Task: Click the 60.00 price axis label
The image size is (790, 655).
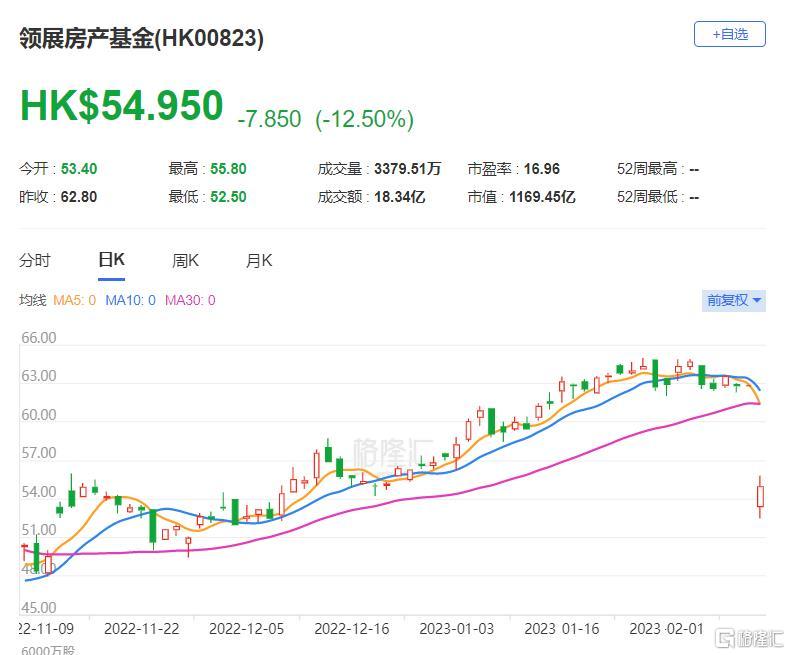Action: coord(39,415)
